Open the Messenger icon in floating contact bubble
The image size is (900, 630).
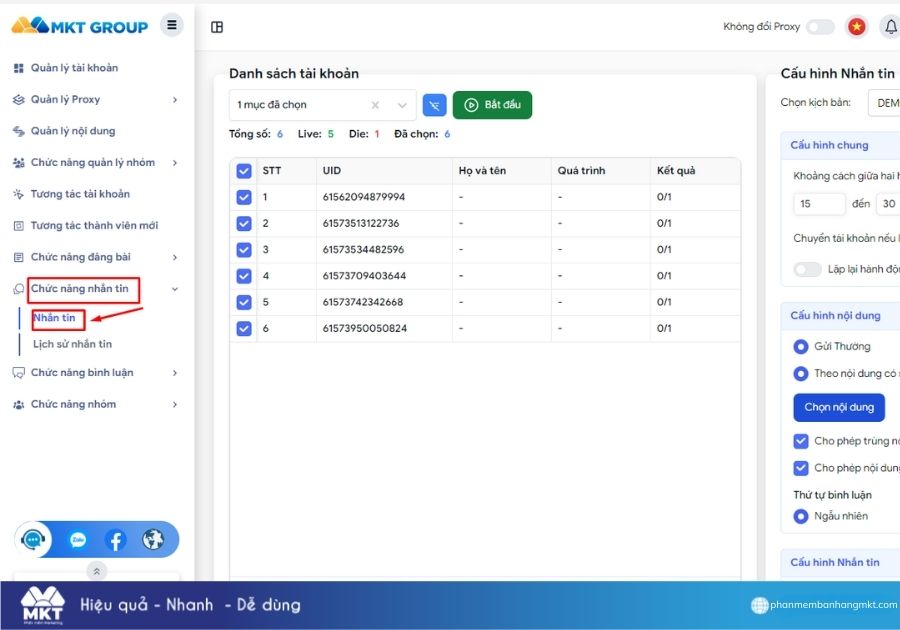(x=78, y=539)
